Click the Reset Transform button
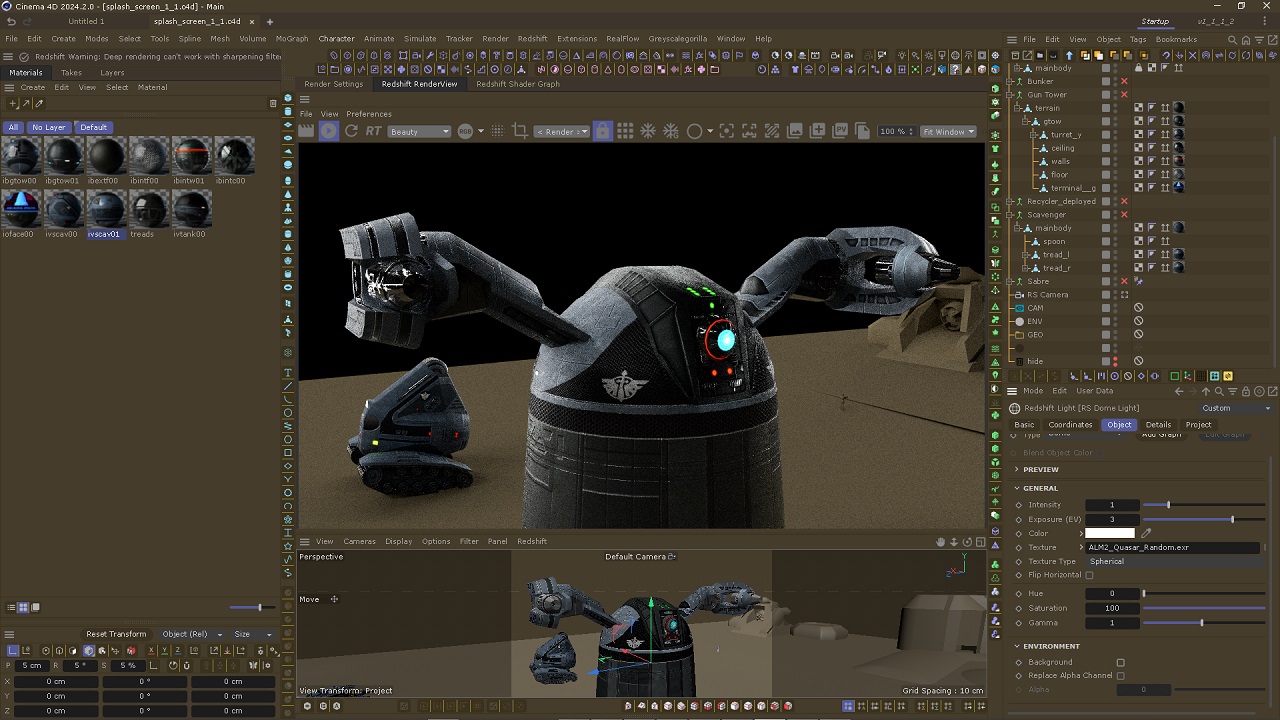 tap(116, 634)
